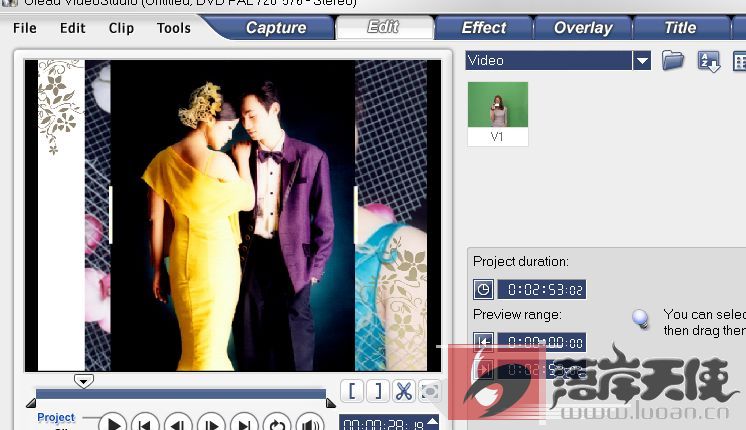746x430 pixels.
Task: Open the File menu
Action: click(25, 28)
